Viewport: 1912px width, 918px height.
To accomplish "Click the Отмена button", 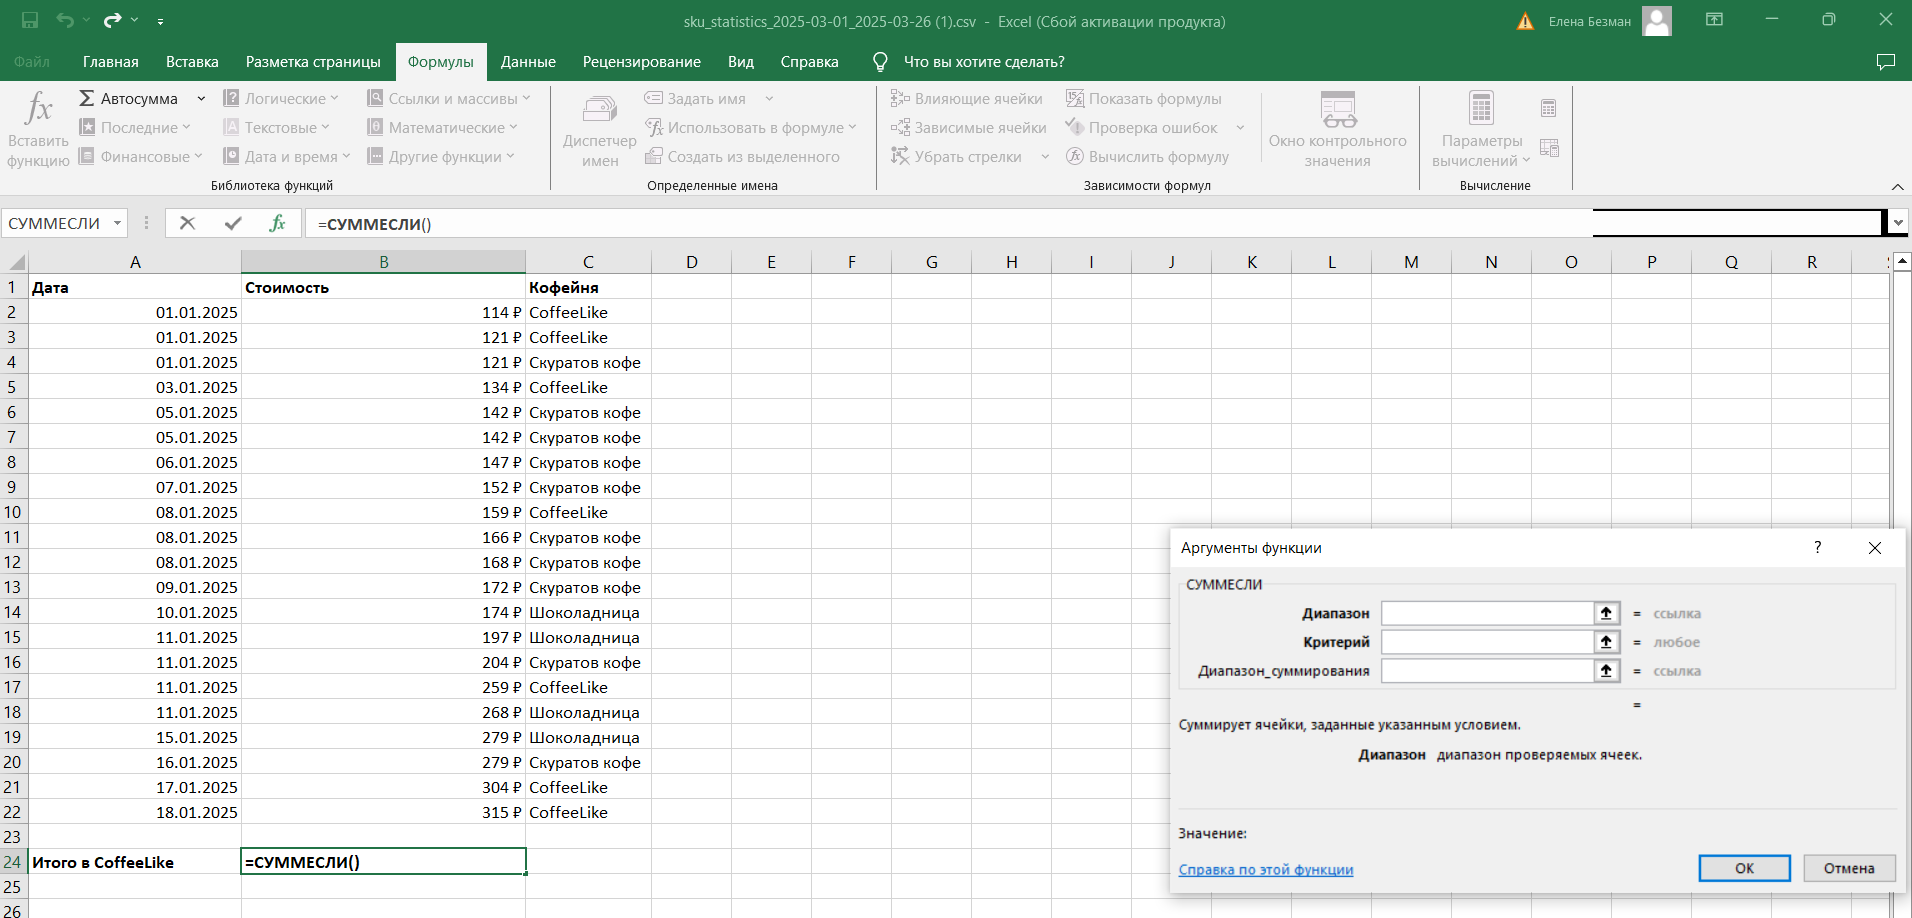I will [1848, 868].
